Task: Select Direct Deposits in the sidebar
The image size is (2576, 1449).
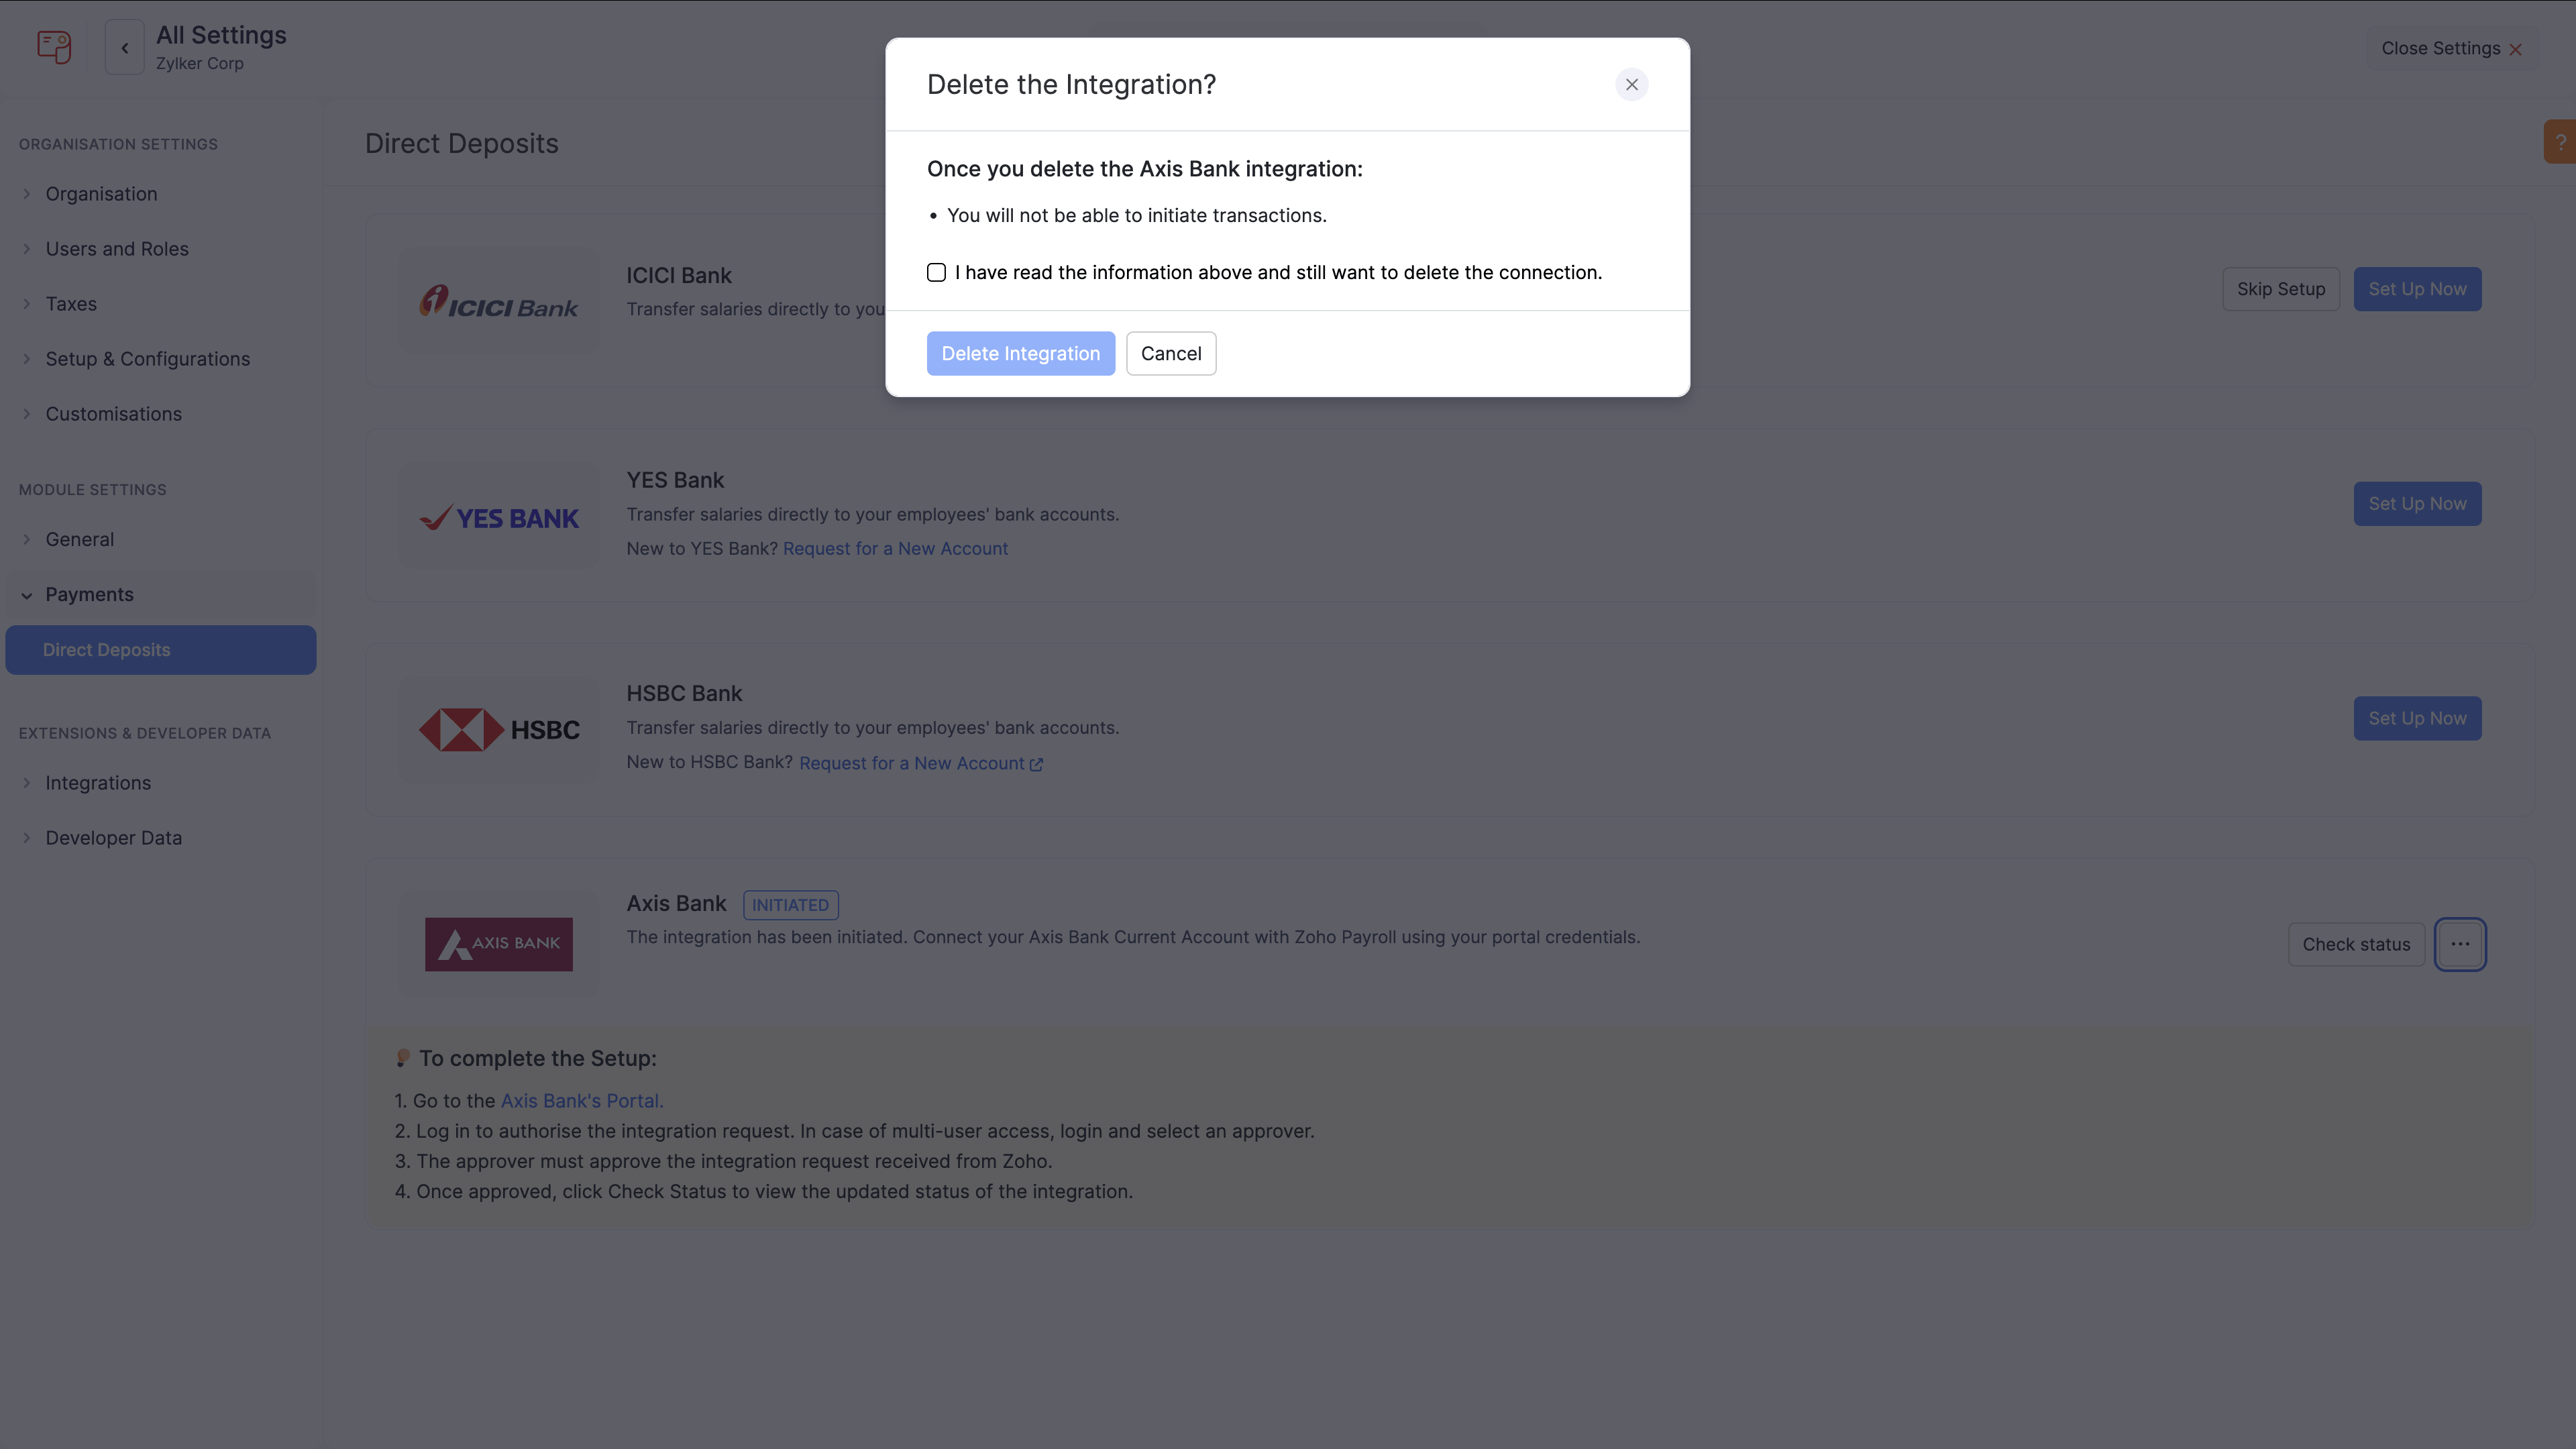Action: point(161,649)
